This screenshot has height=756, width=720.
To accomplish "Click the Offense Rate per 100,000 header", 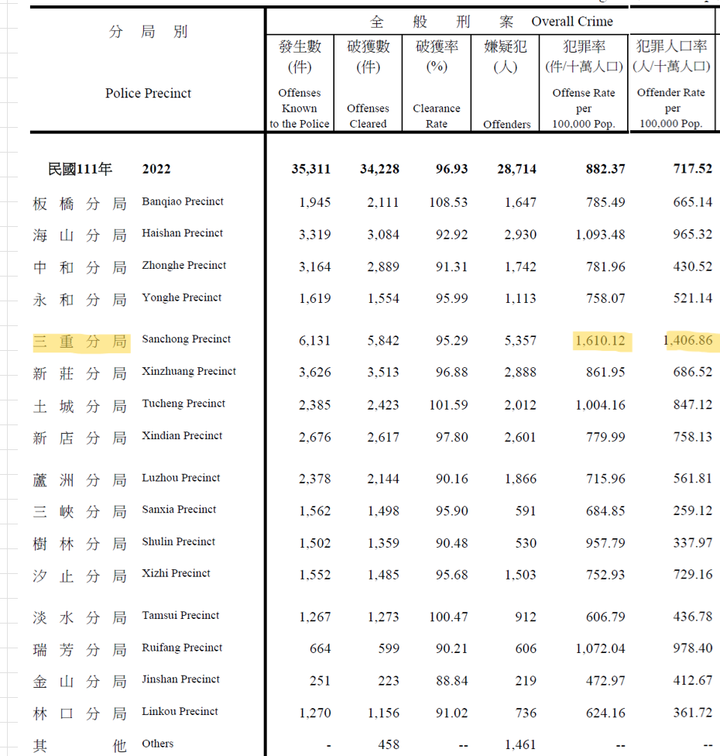I will (x=584, y=108).
